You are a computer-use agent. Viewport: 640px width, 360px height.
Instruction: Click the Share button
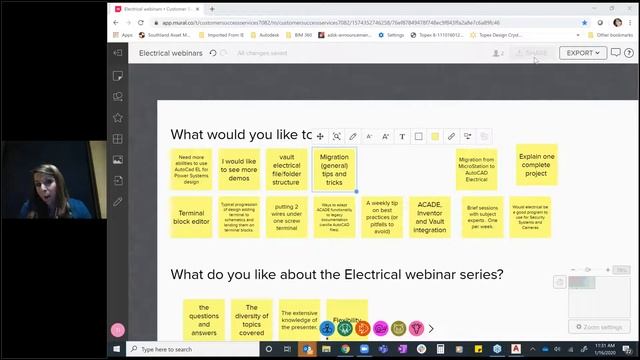(x=532, y=53)
